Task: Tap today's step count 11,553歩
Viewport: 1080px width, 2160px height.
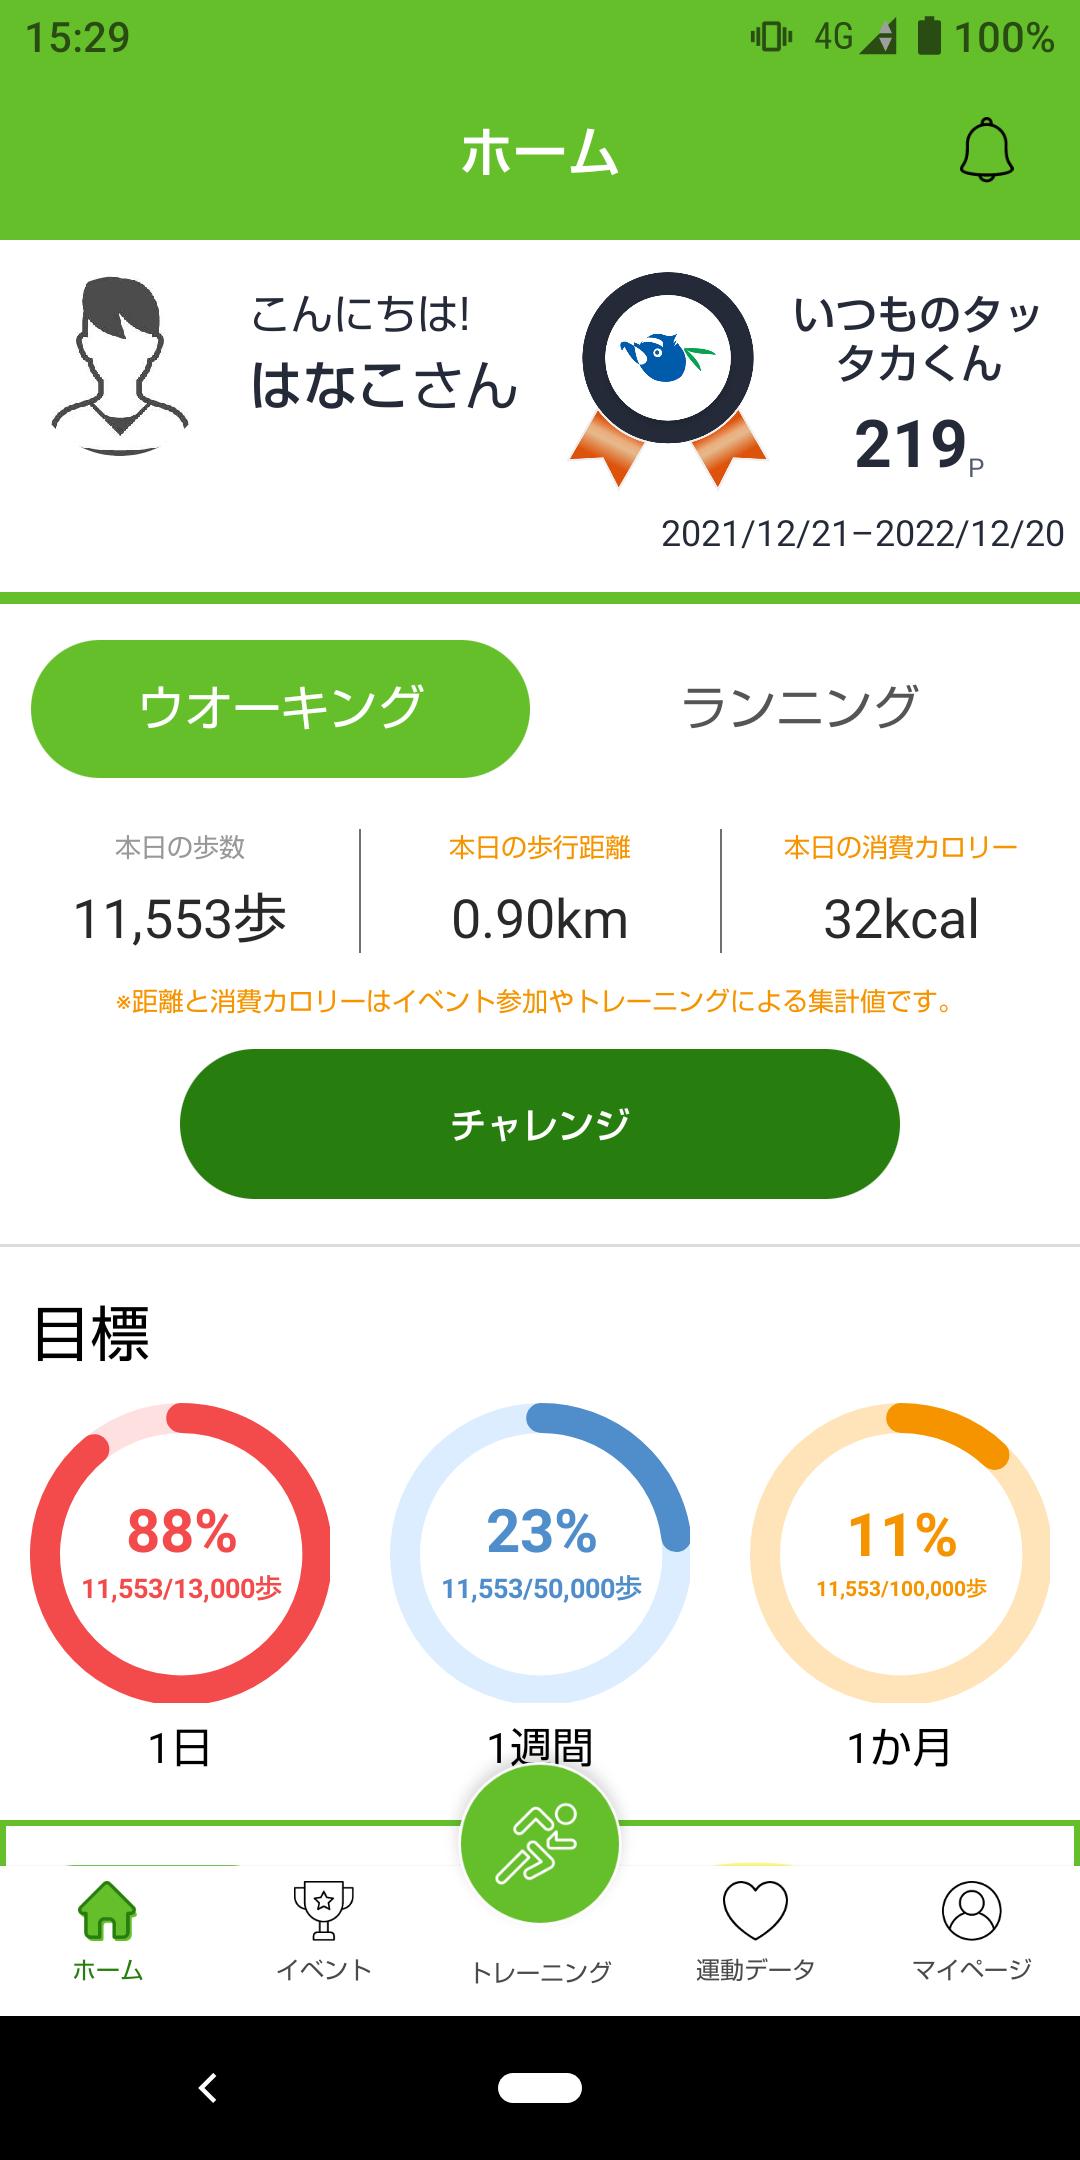Action: (x=180, y=919)
